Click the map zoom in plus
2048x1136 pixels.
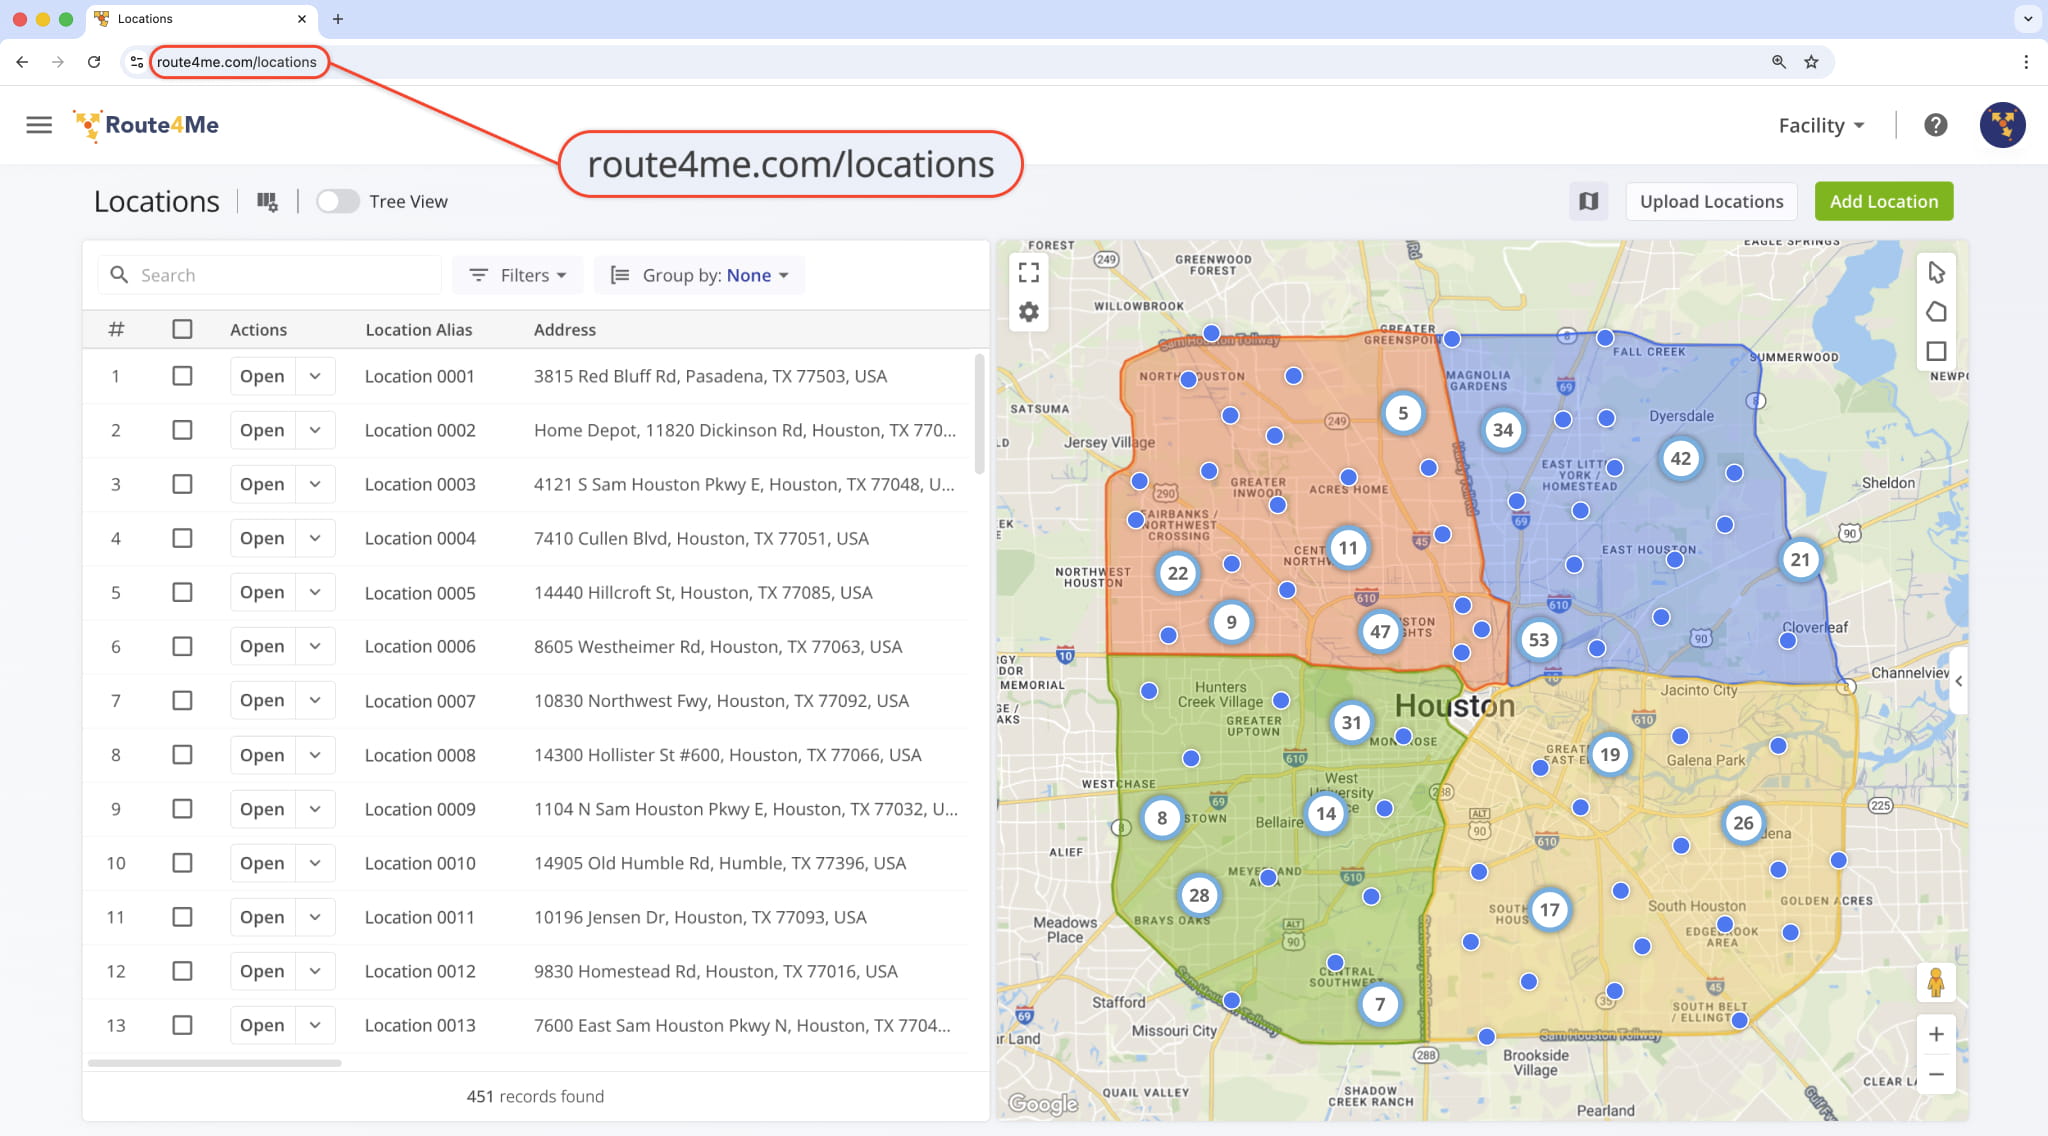1936,1034
